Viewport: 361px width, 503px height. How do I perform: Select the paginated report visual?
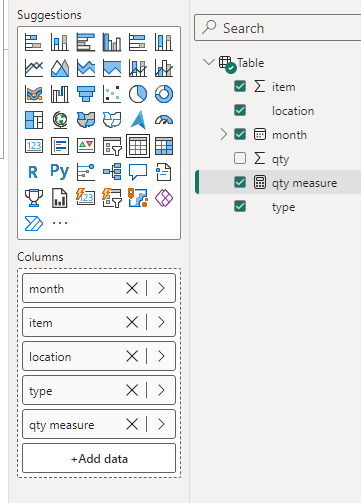[x=60, y=198]
